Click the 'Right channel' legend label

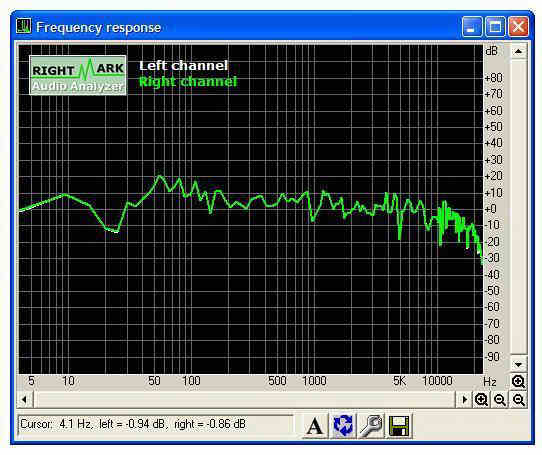pos(188,82)
